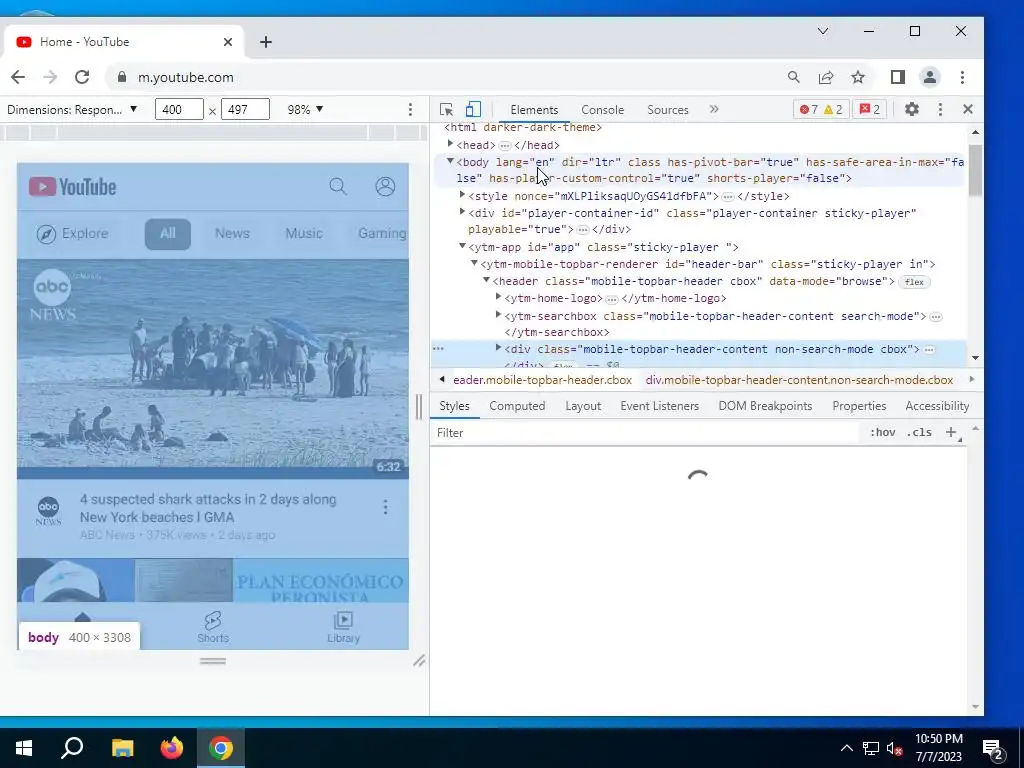Collapse the ytm-mobile-topbar-renderer node

click(475, 263)
